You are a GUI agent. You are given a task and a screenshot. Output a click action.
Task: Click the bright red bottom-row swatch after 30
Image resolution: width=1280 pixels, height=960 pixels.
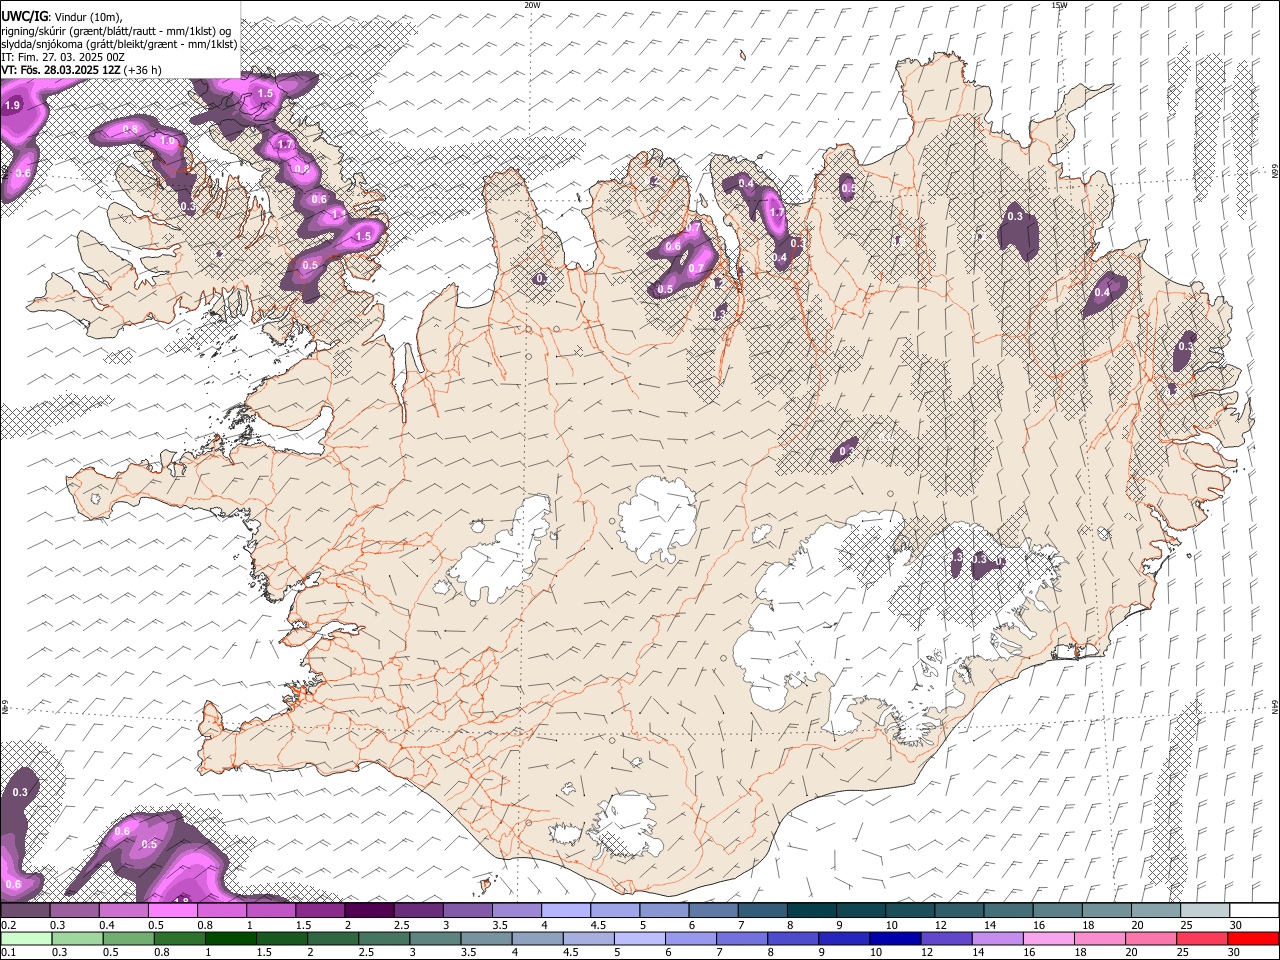point(1253,938)
